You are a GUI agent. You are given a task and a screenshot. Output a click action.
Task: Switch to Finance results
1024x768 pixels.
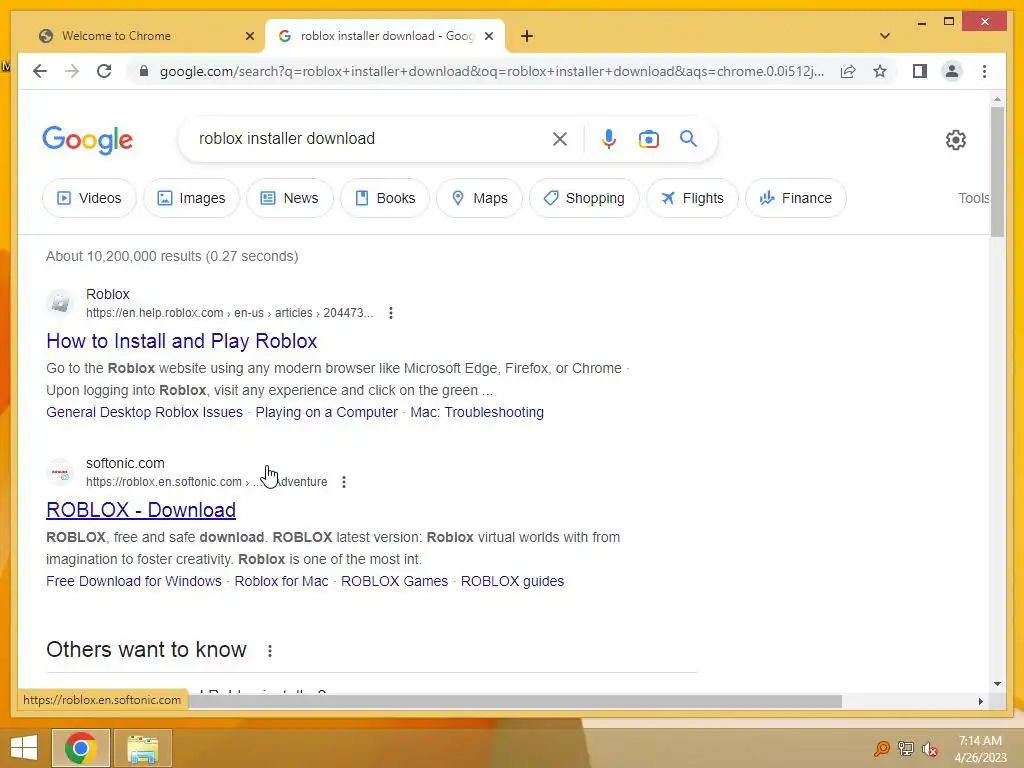795,198
